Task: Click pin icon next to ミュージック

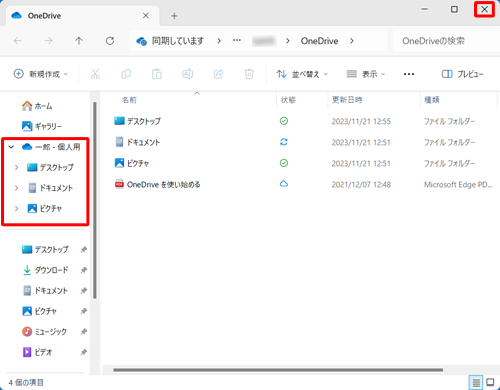Action: click(84, 332)
